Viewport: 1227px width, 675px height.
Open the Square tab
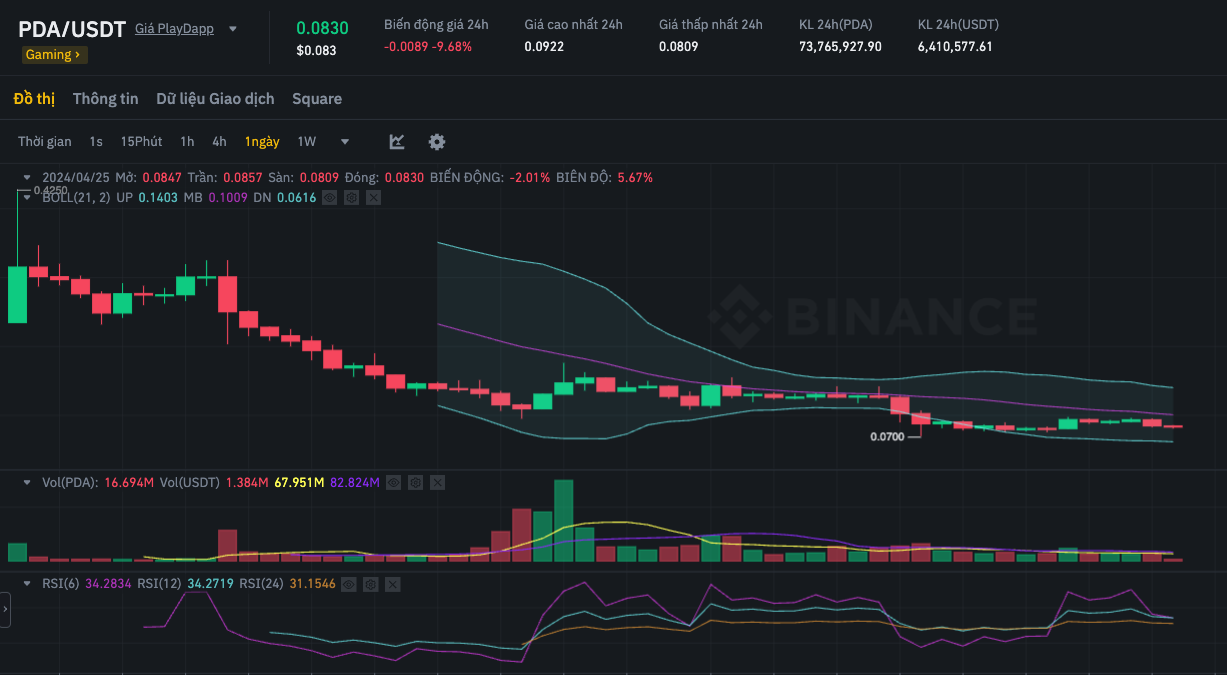point(317,99)
